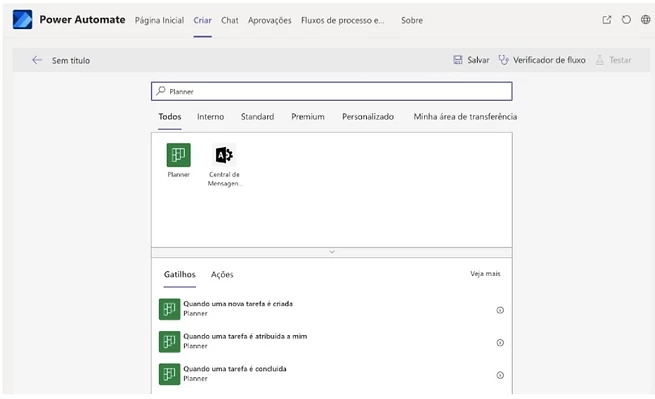Select the Premium filter tab
Screen dimensions: 655x399
point(308,117)
